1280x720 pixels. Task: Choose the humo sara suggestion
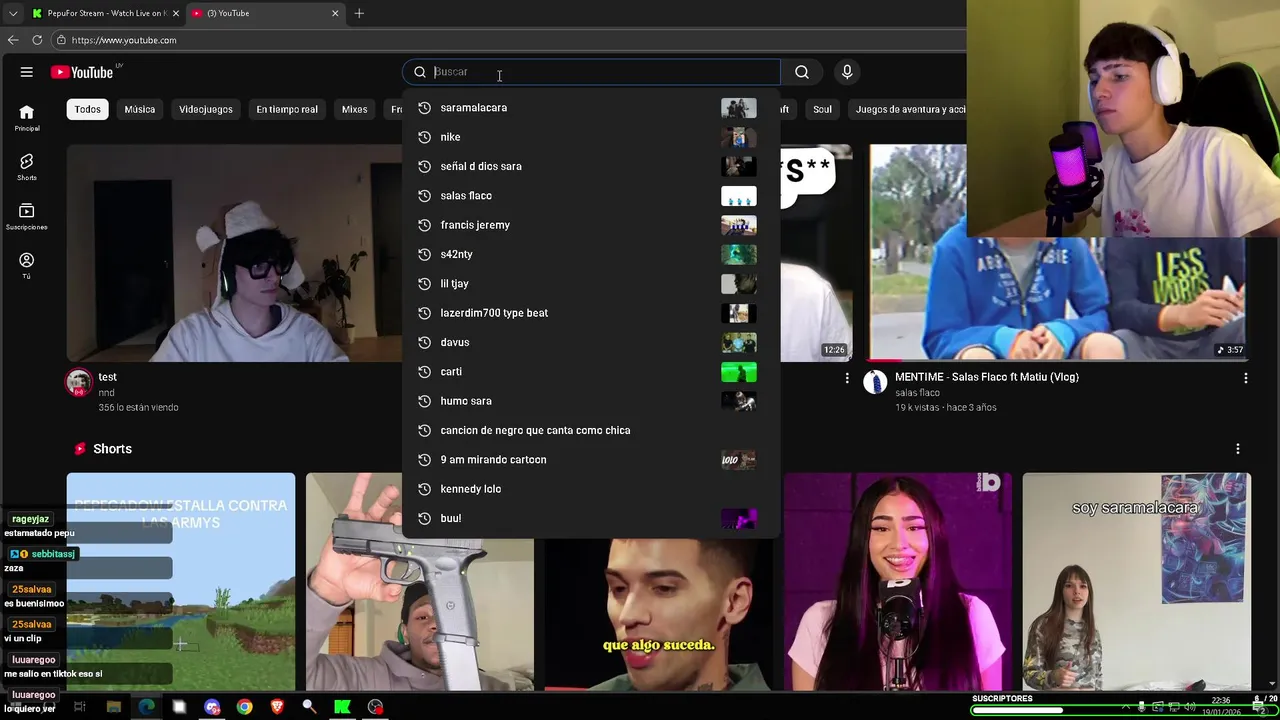coord(591,401)
